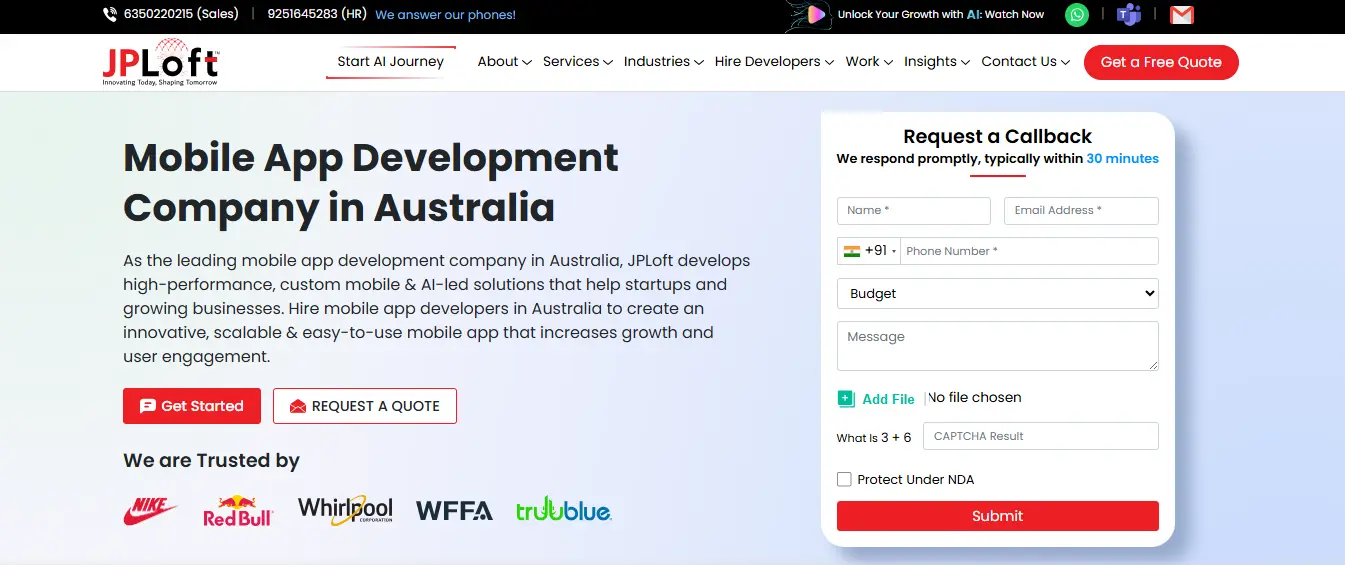Click the AI play icon in the banner
The height and width of the screenshot is (565, 1345).
(x=816, y=15)
